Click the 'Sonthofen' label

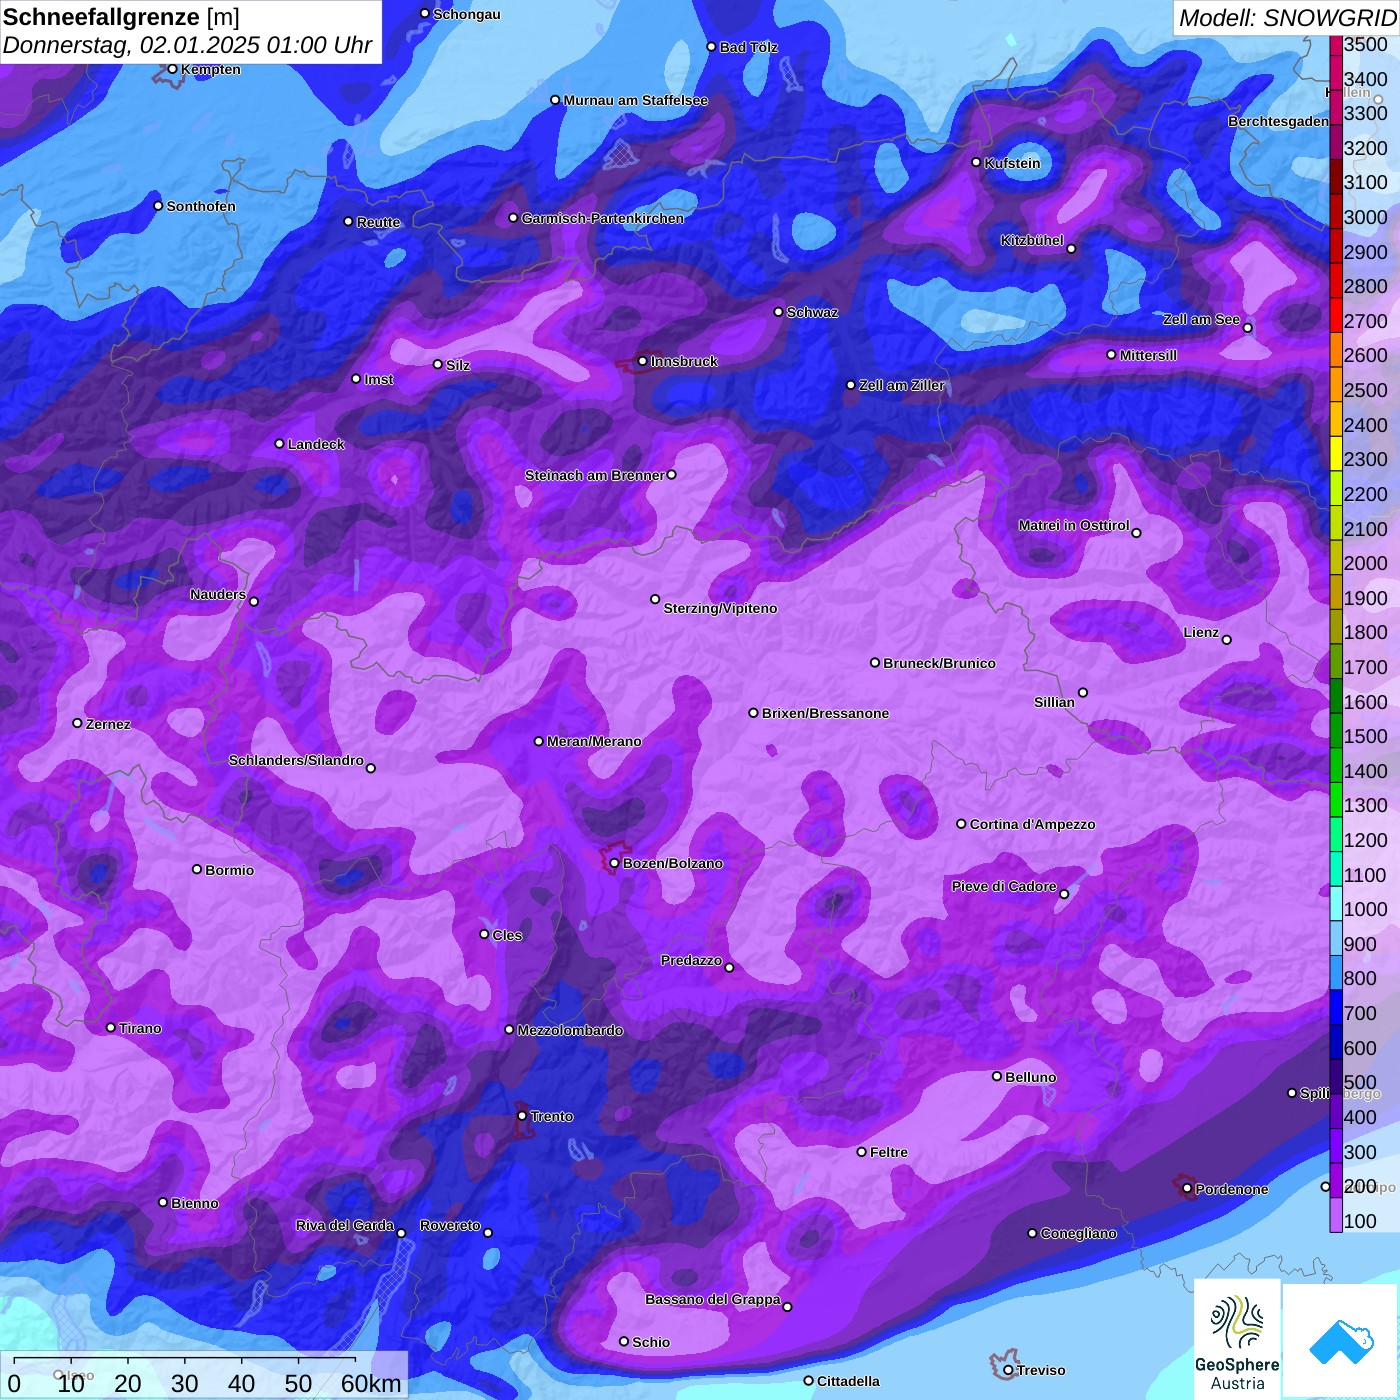click(201, 206)
